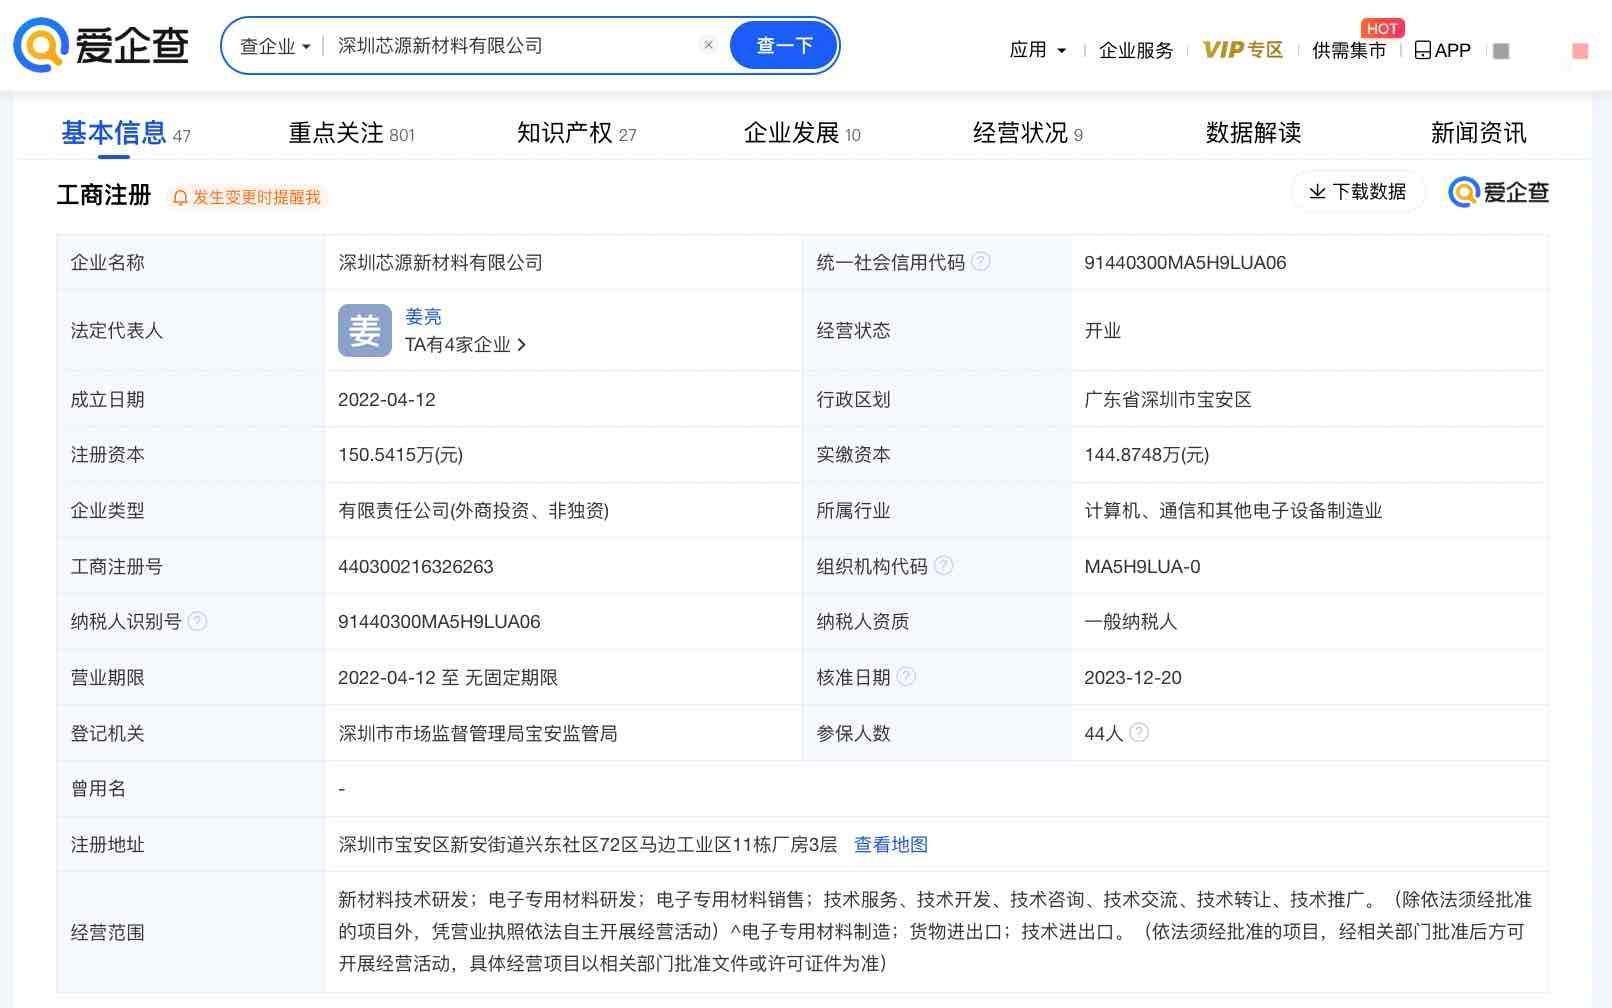Click the 下载数据 button

coord(1358,191)
